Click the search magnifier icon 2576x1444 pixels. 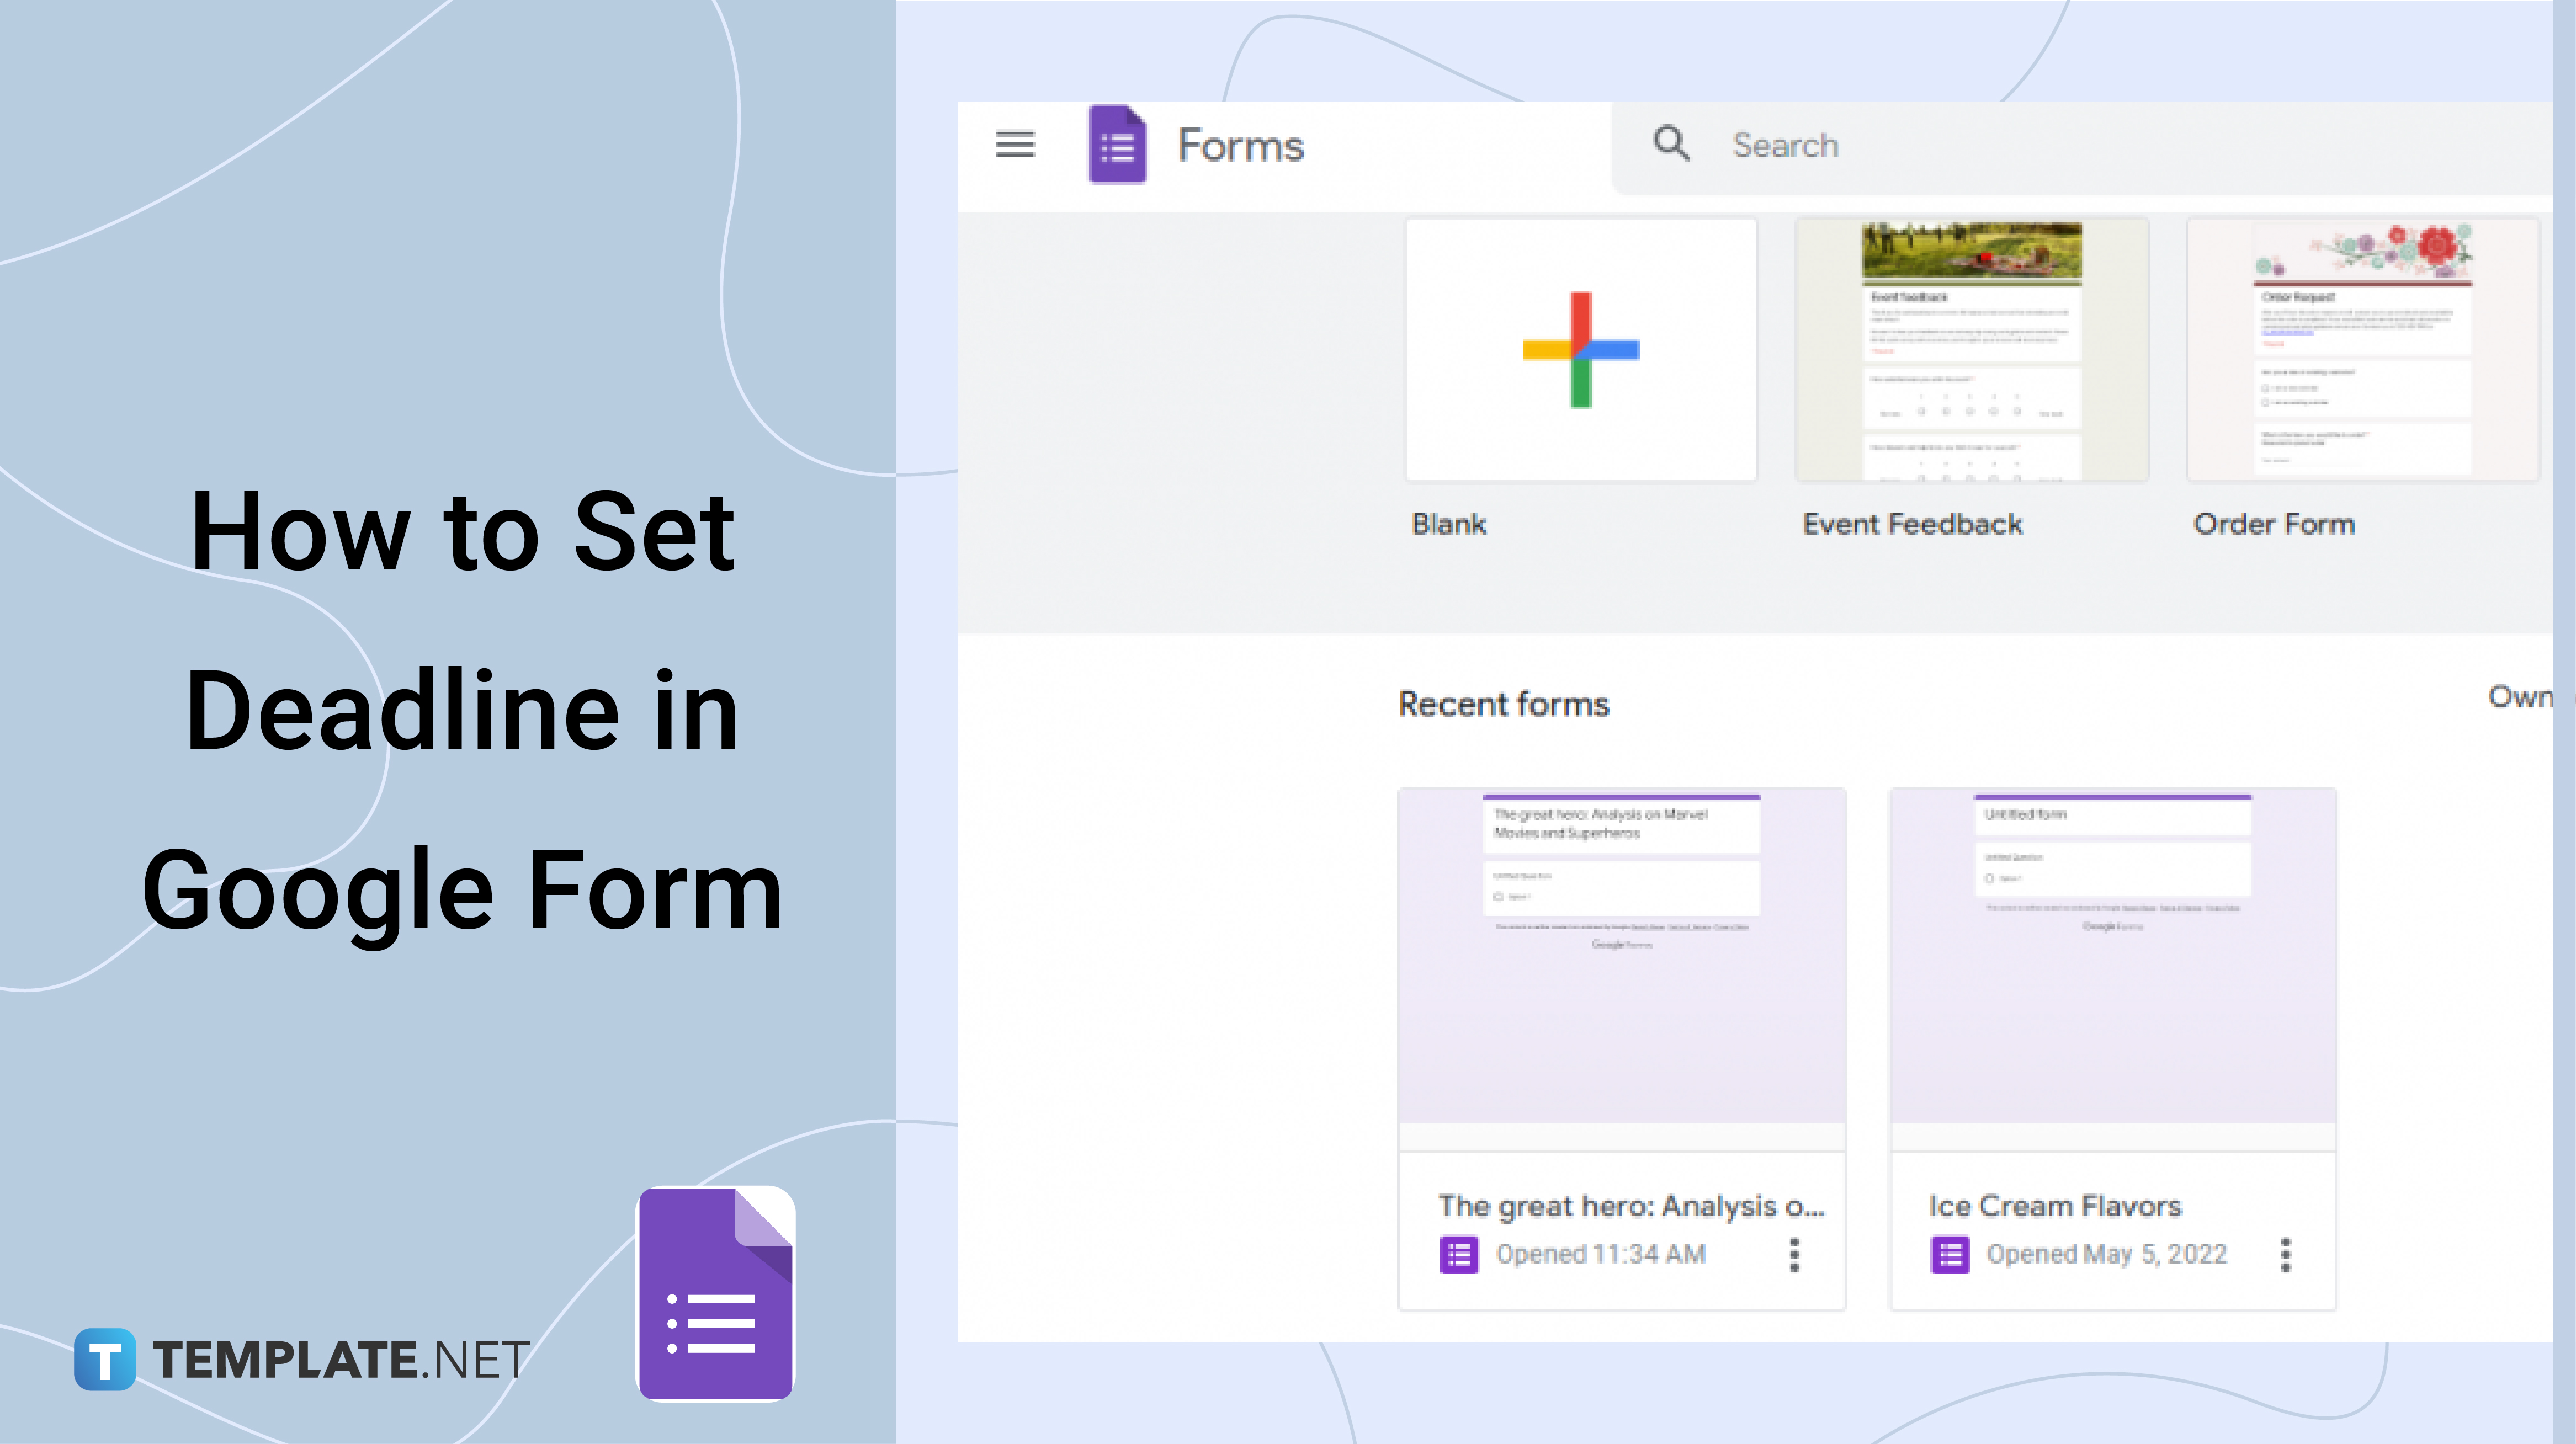[x=1670, y=144]
